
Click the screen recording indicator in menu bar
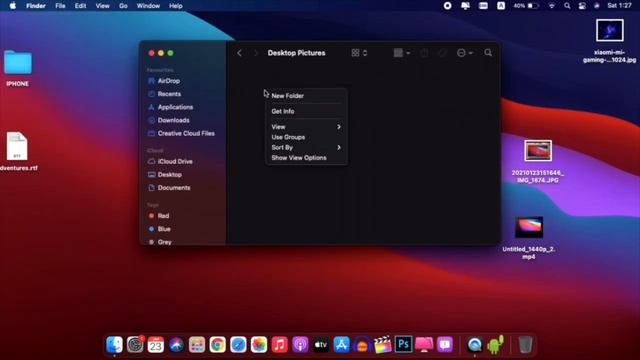447,6
